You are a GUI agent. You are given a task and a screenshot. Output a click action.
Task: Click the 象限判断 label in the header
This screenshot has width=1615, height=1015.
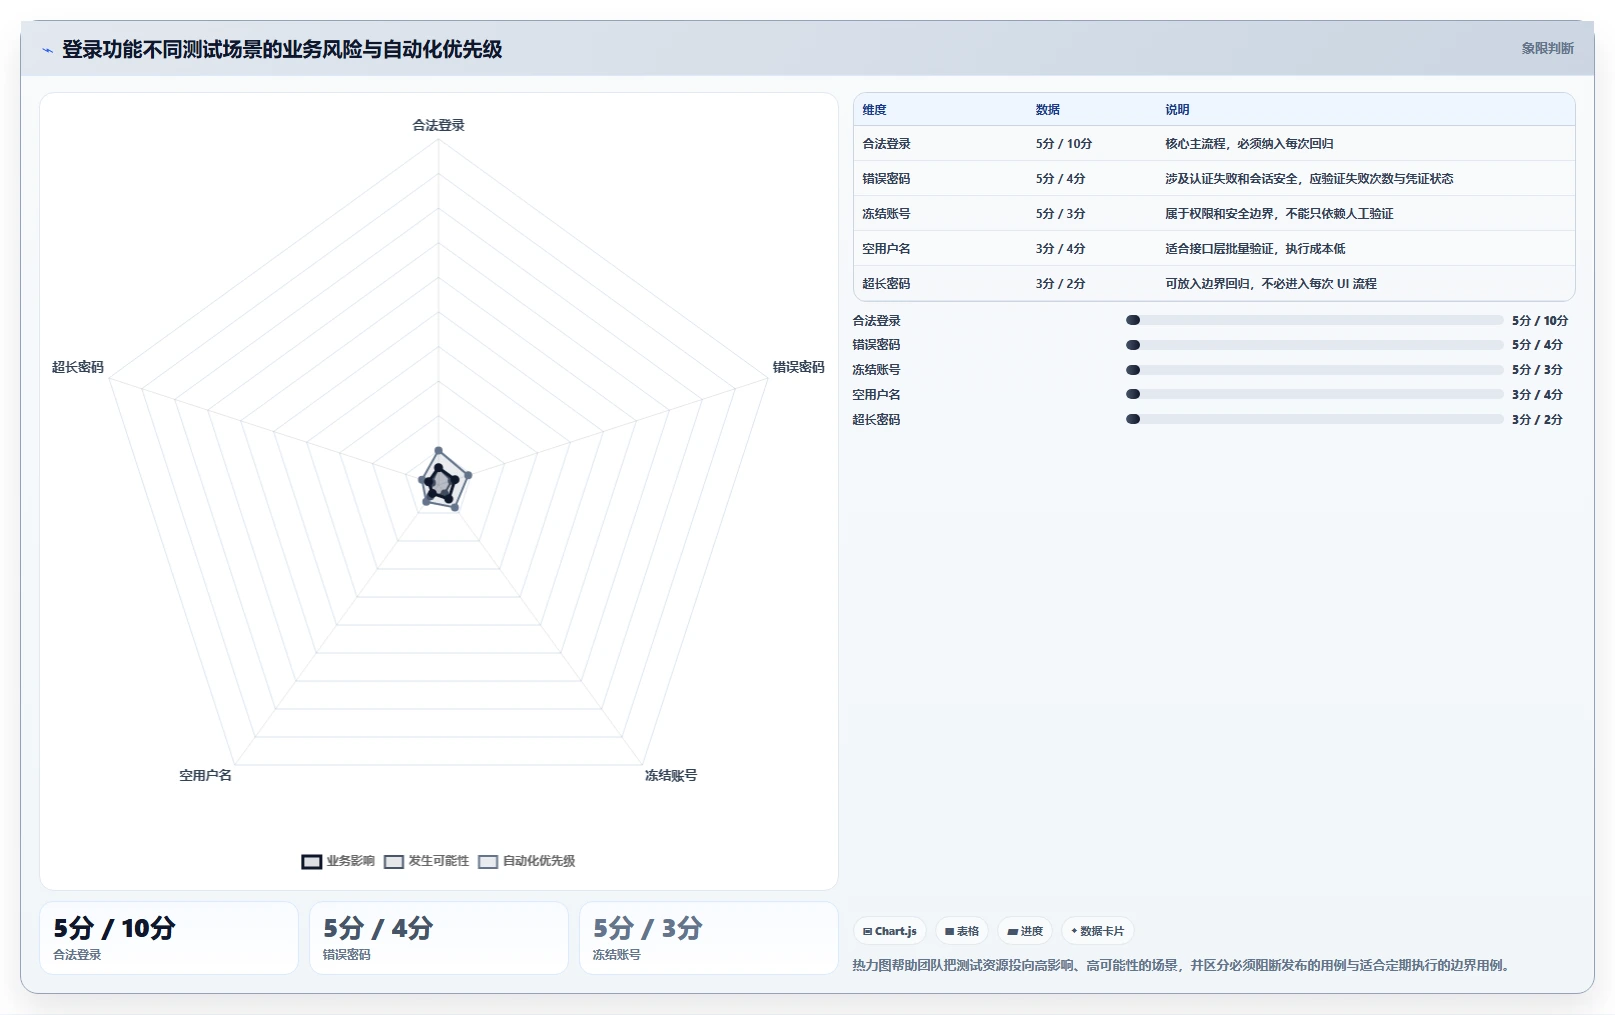[1547, 48]
